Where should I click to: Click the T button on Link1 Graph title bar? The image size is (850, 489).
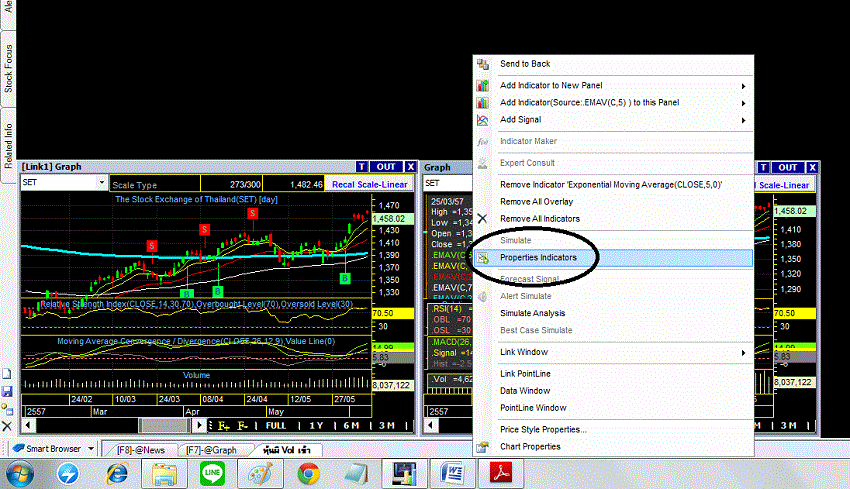pos(362,167)
